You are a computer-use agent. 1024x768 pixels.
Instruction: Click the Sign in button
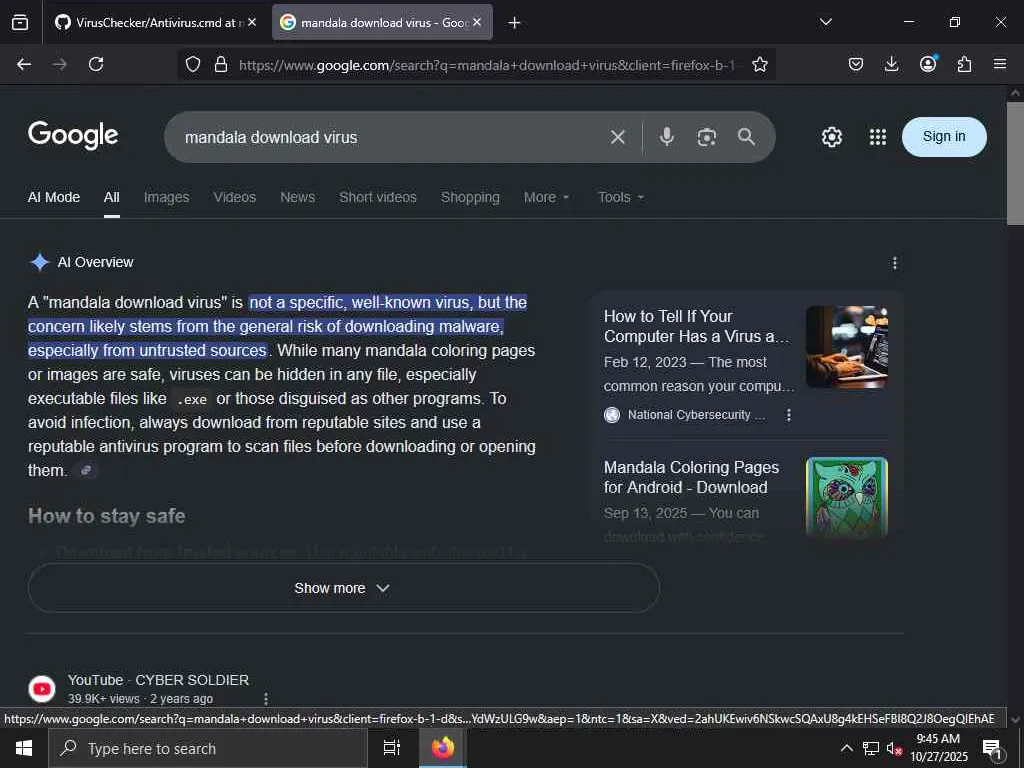coord(944,136)
